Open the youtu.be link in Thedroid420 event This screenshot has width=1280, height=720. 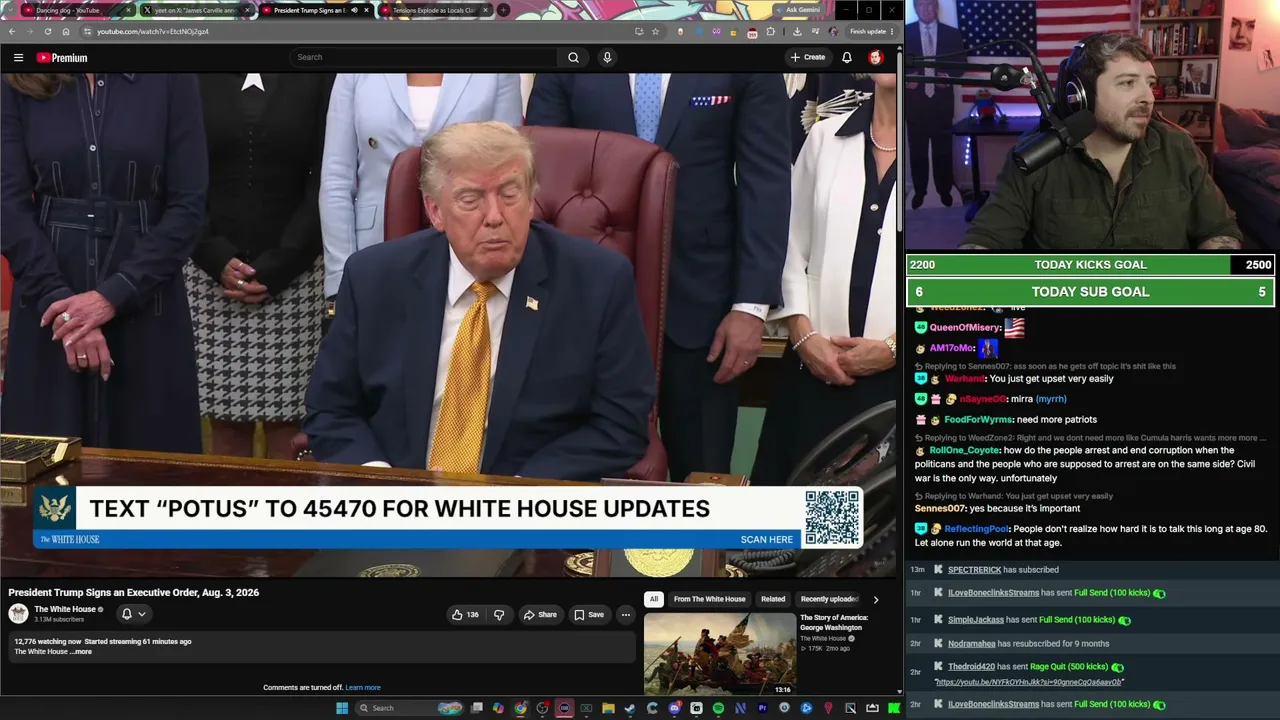coord(1029,682)
